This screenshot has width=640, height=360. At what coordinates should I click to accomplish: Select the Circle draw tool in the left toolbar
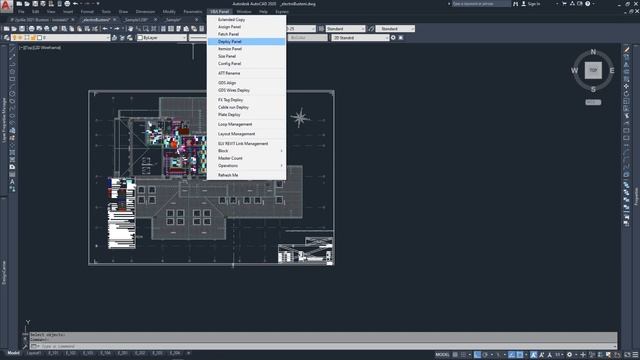click(12, 93)
